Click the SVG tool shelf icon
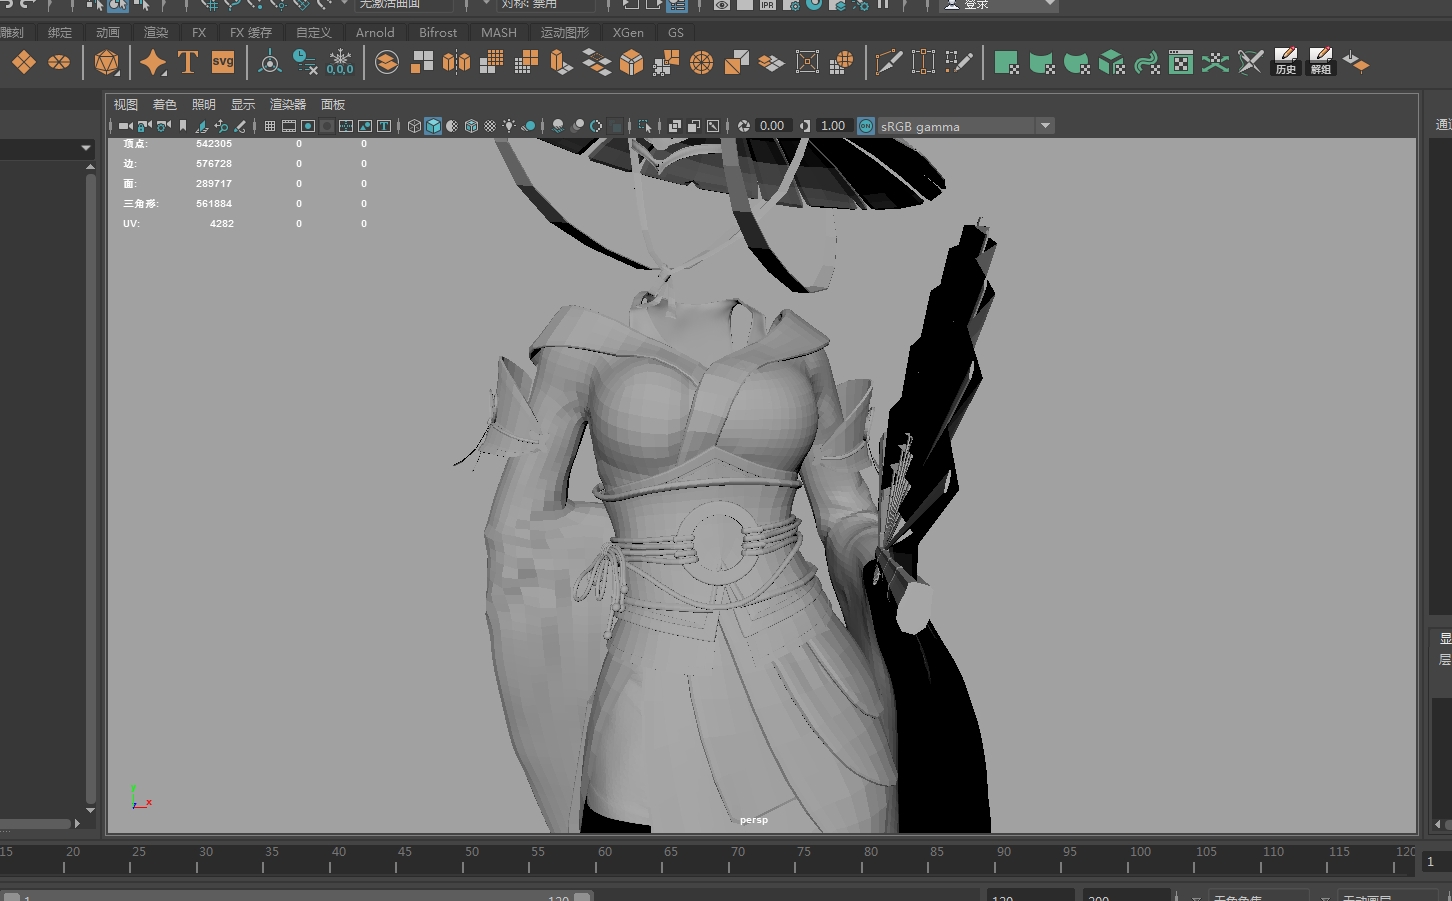 (222, 63)
